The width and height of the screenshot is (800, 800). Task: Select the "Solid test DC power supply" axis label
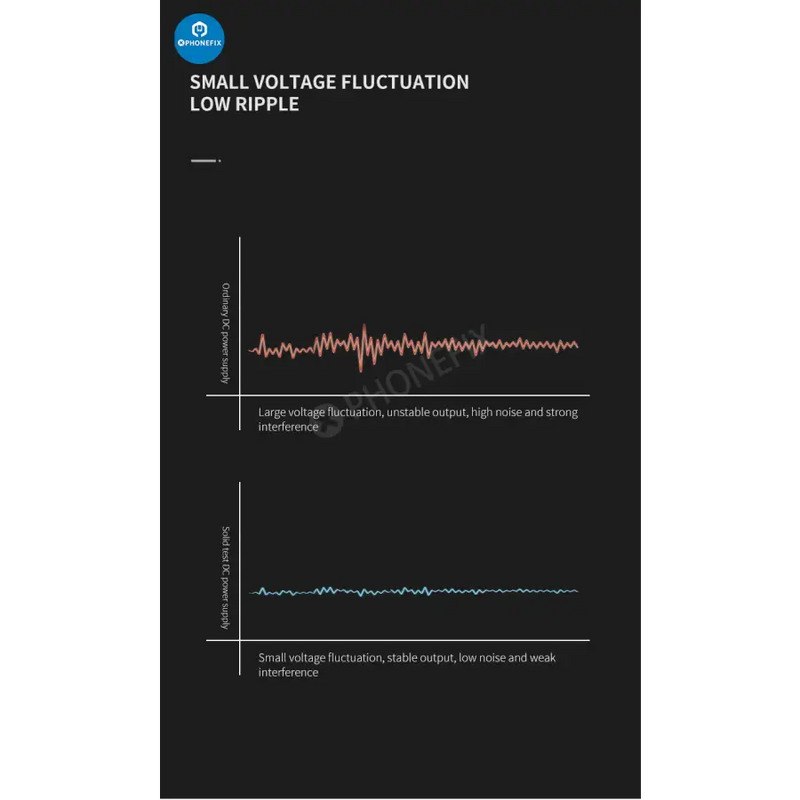click(x=226, y=577)
